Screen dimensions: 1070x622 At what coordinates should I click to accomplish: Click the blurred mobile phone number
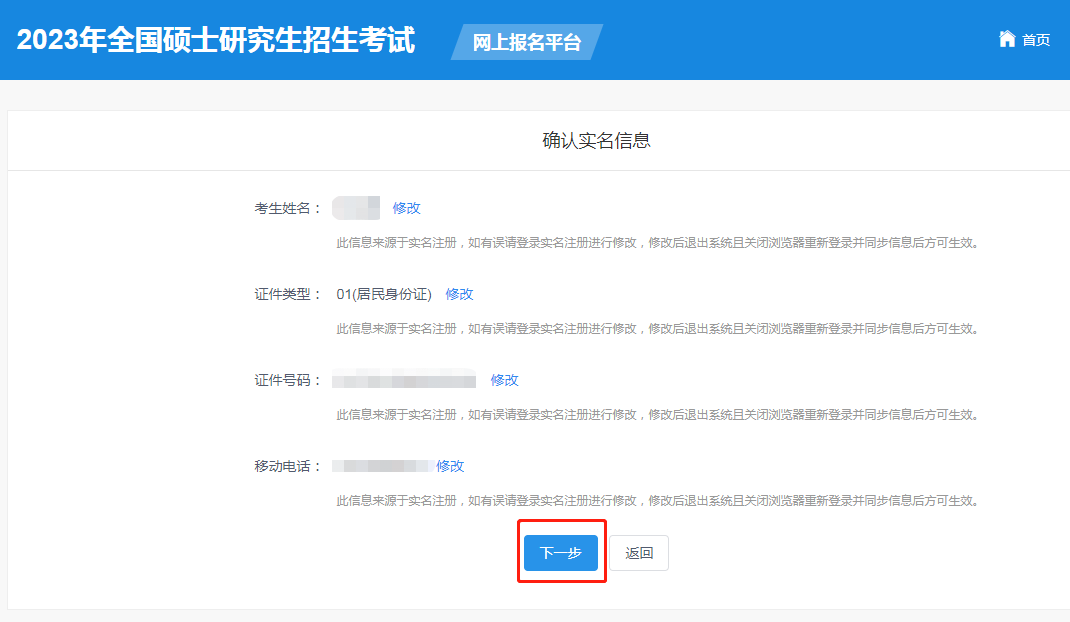(382, 466)
